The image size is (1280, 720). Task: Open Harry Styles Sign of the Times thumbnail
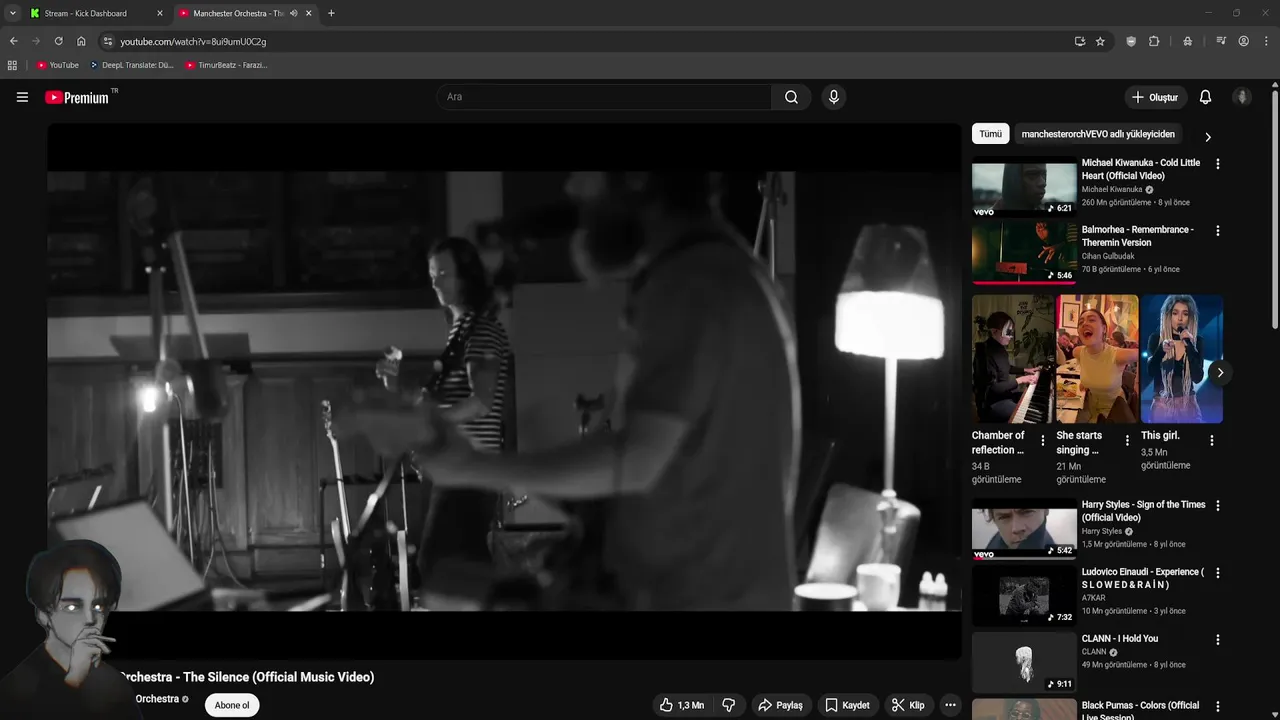click(x=1024, y=529)
